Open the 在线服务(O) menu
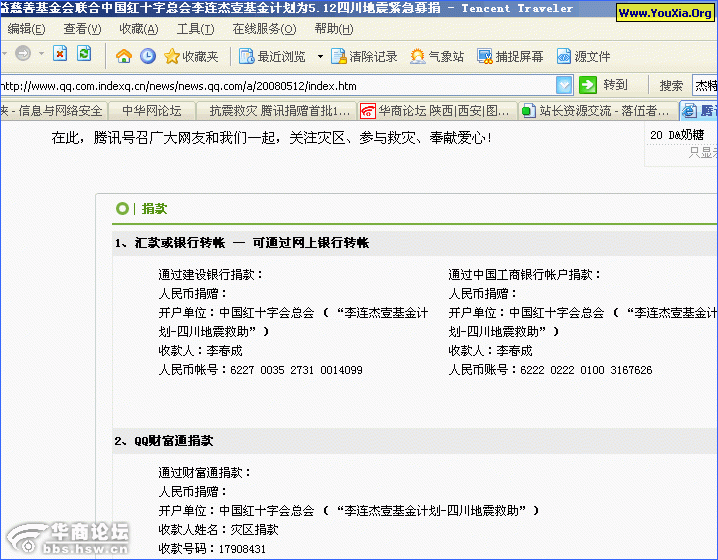Viewport: 718px width, 560px height. [262, 29]
